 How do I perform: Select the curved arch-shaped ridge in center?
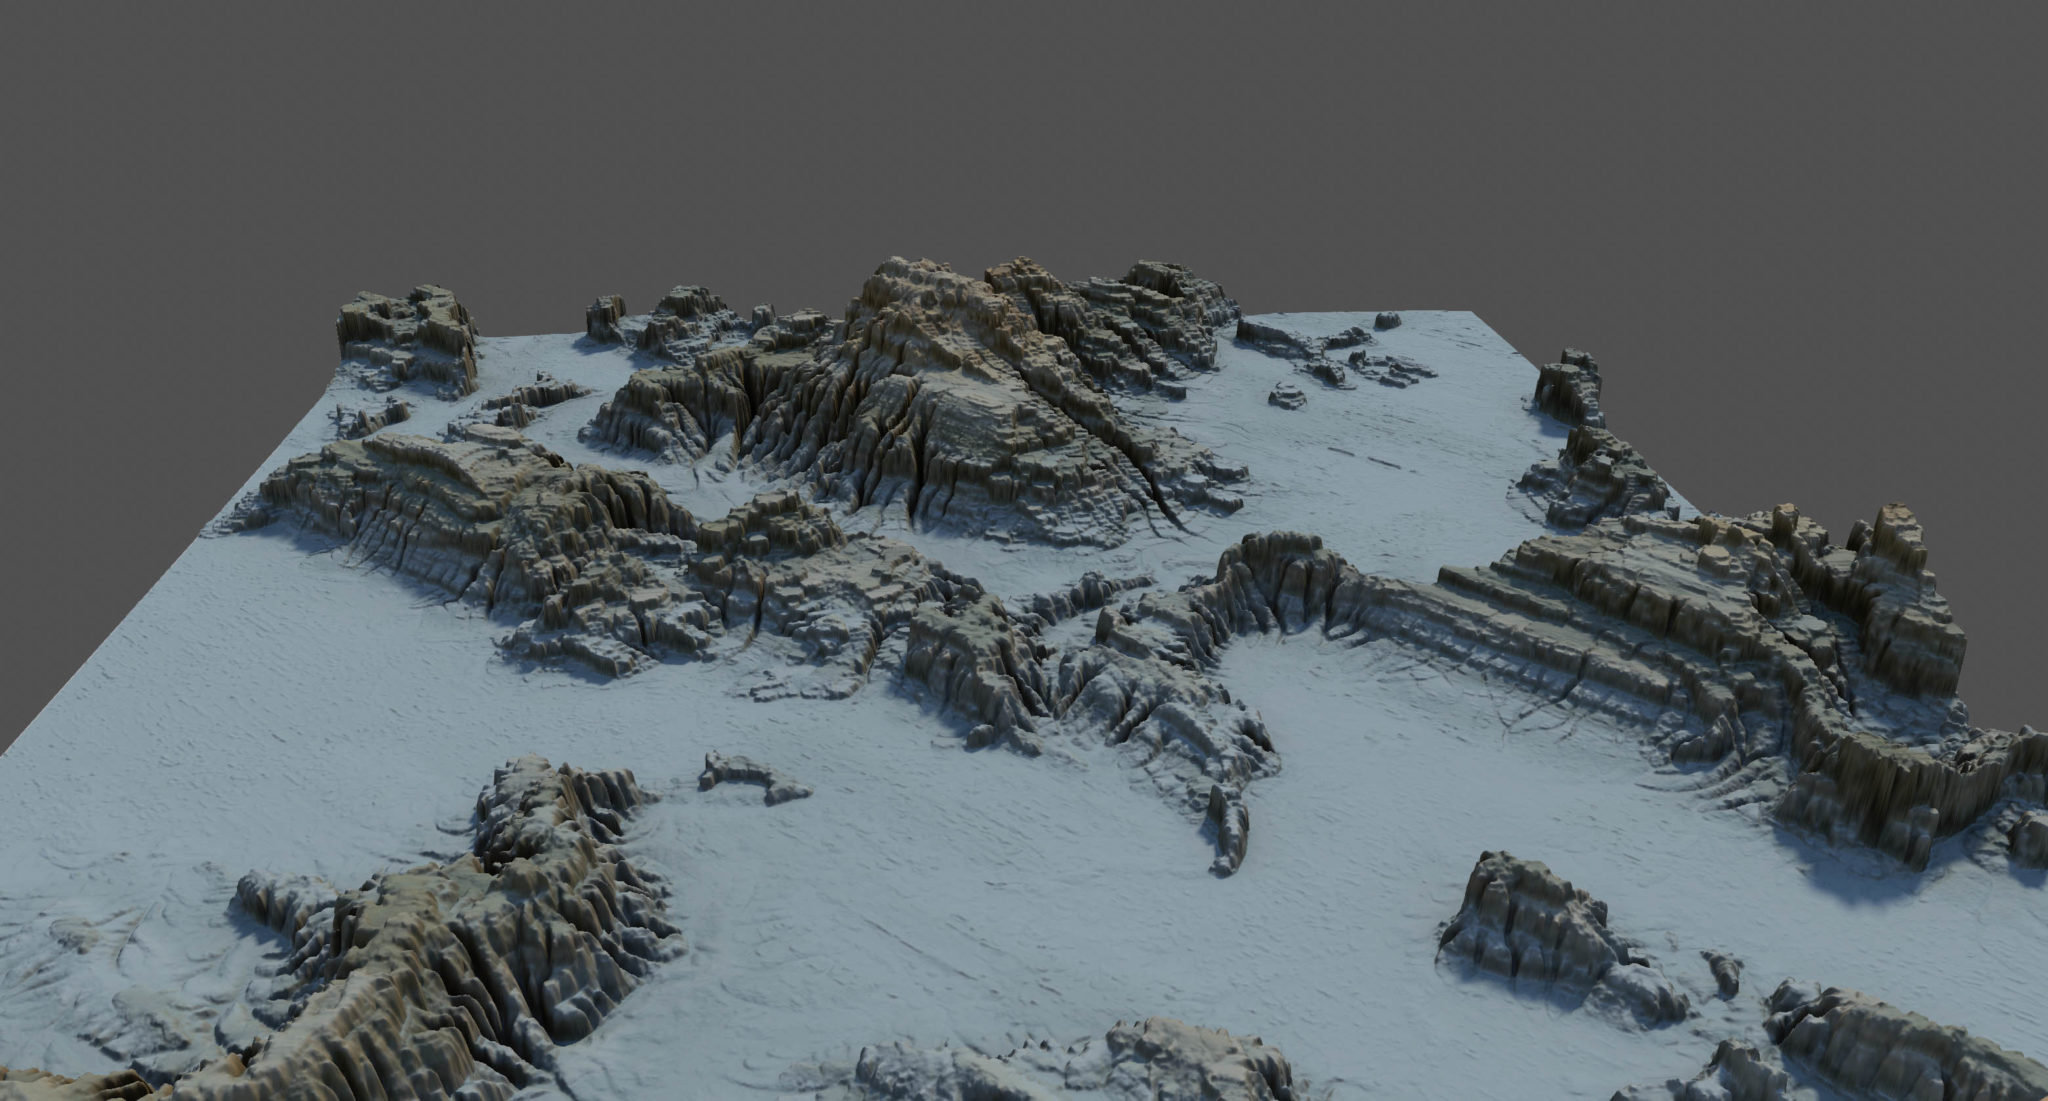tap(1285, 565)
